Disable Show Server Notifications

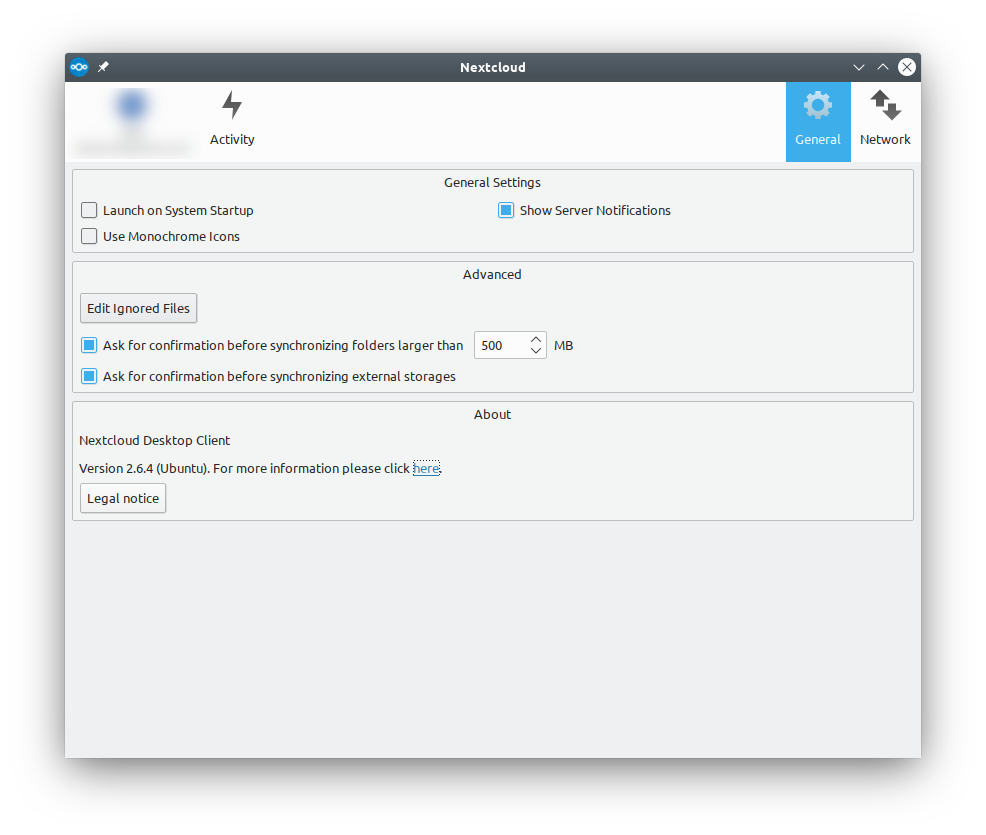coord(506,210)
